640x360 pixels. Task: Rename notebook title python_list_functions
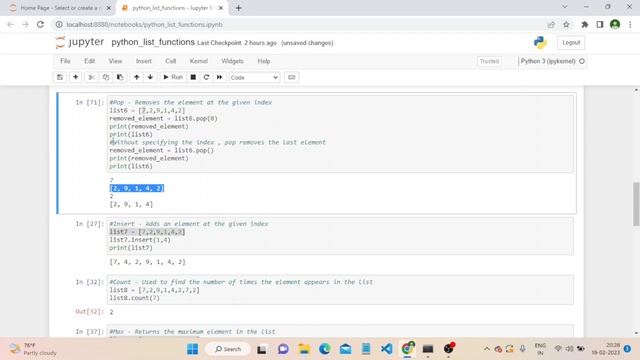tap(153, 42)
